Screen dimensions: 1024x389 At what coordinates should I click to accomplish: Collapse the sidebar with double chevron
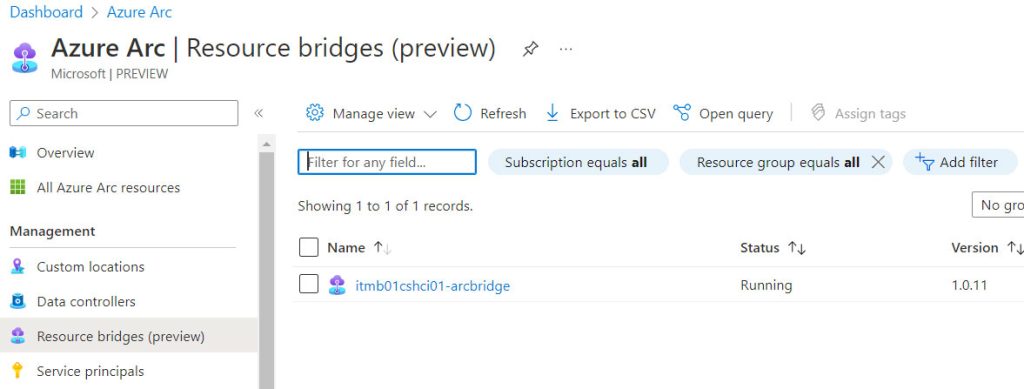[x=259, y=113]
